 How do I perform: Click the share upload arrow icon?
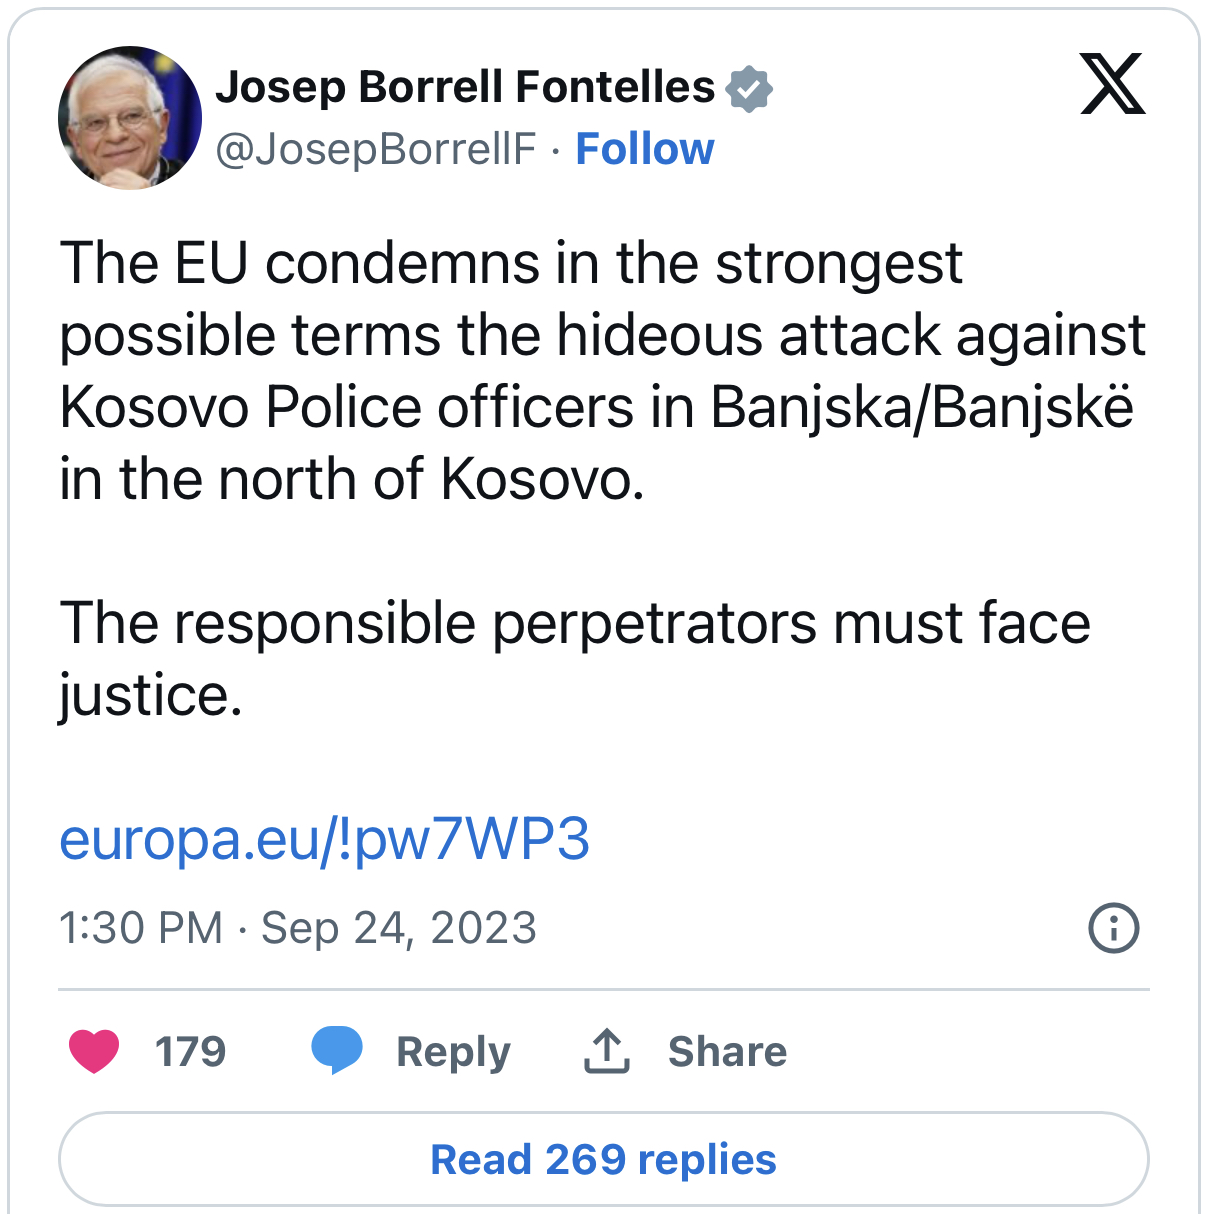606,1051
